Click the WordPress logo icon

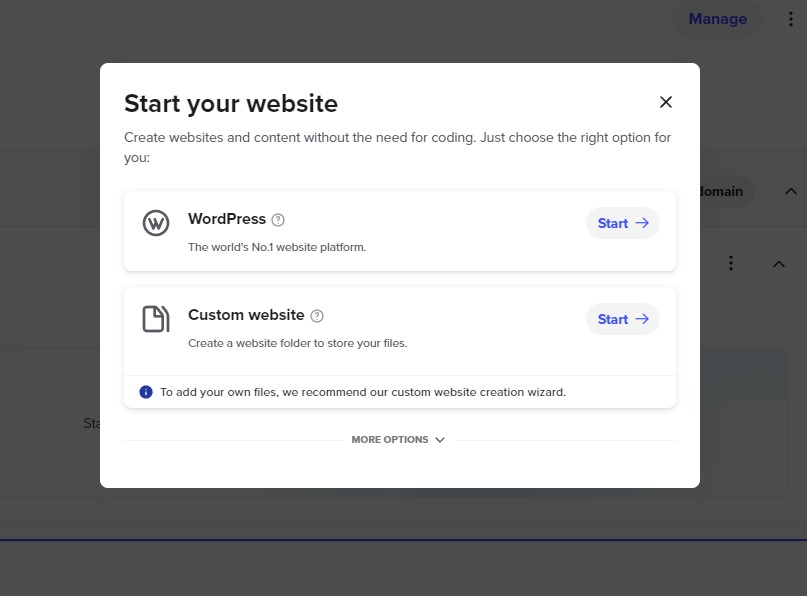155,223
